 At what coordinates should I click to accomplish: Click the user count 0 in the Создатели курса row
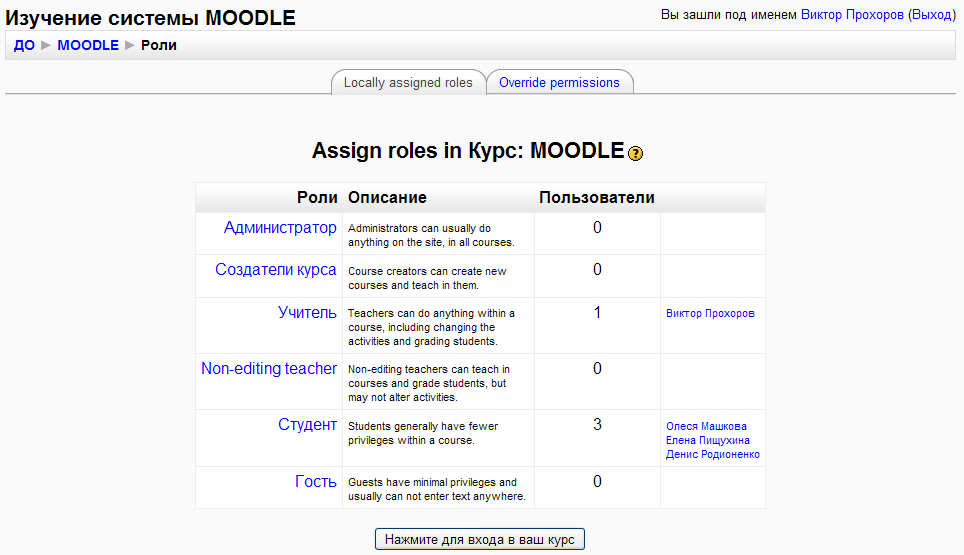click(x=597, y=270)
